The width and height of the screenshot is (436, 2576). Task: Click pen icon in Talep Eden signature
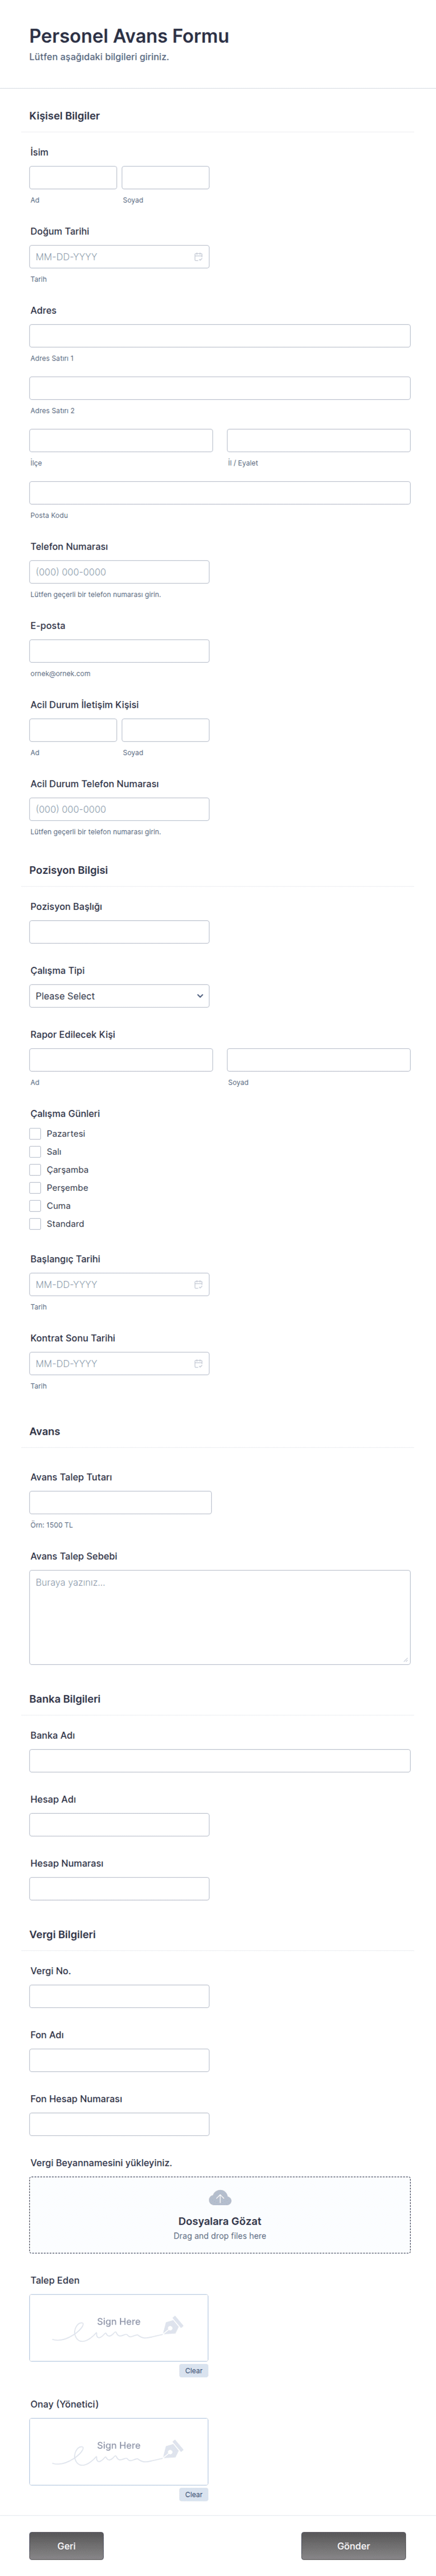tap(172, 2325)
